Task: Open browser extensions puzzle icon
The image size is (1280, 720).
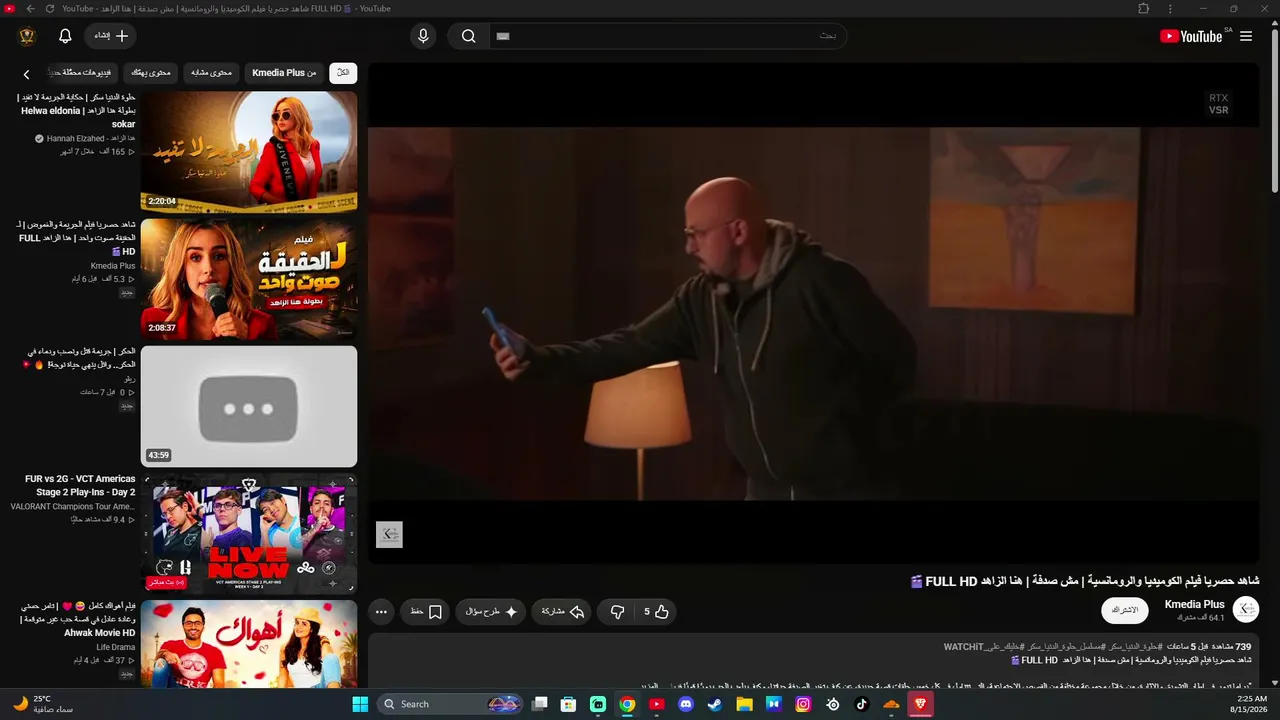Action: coord(1144,8)
